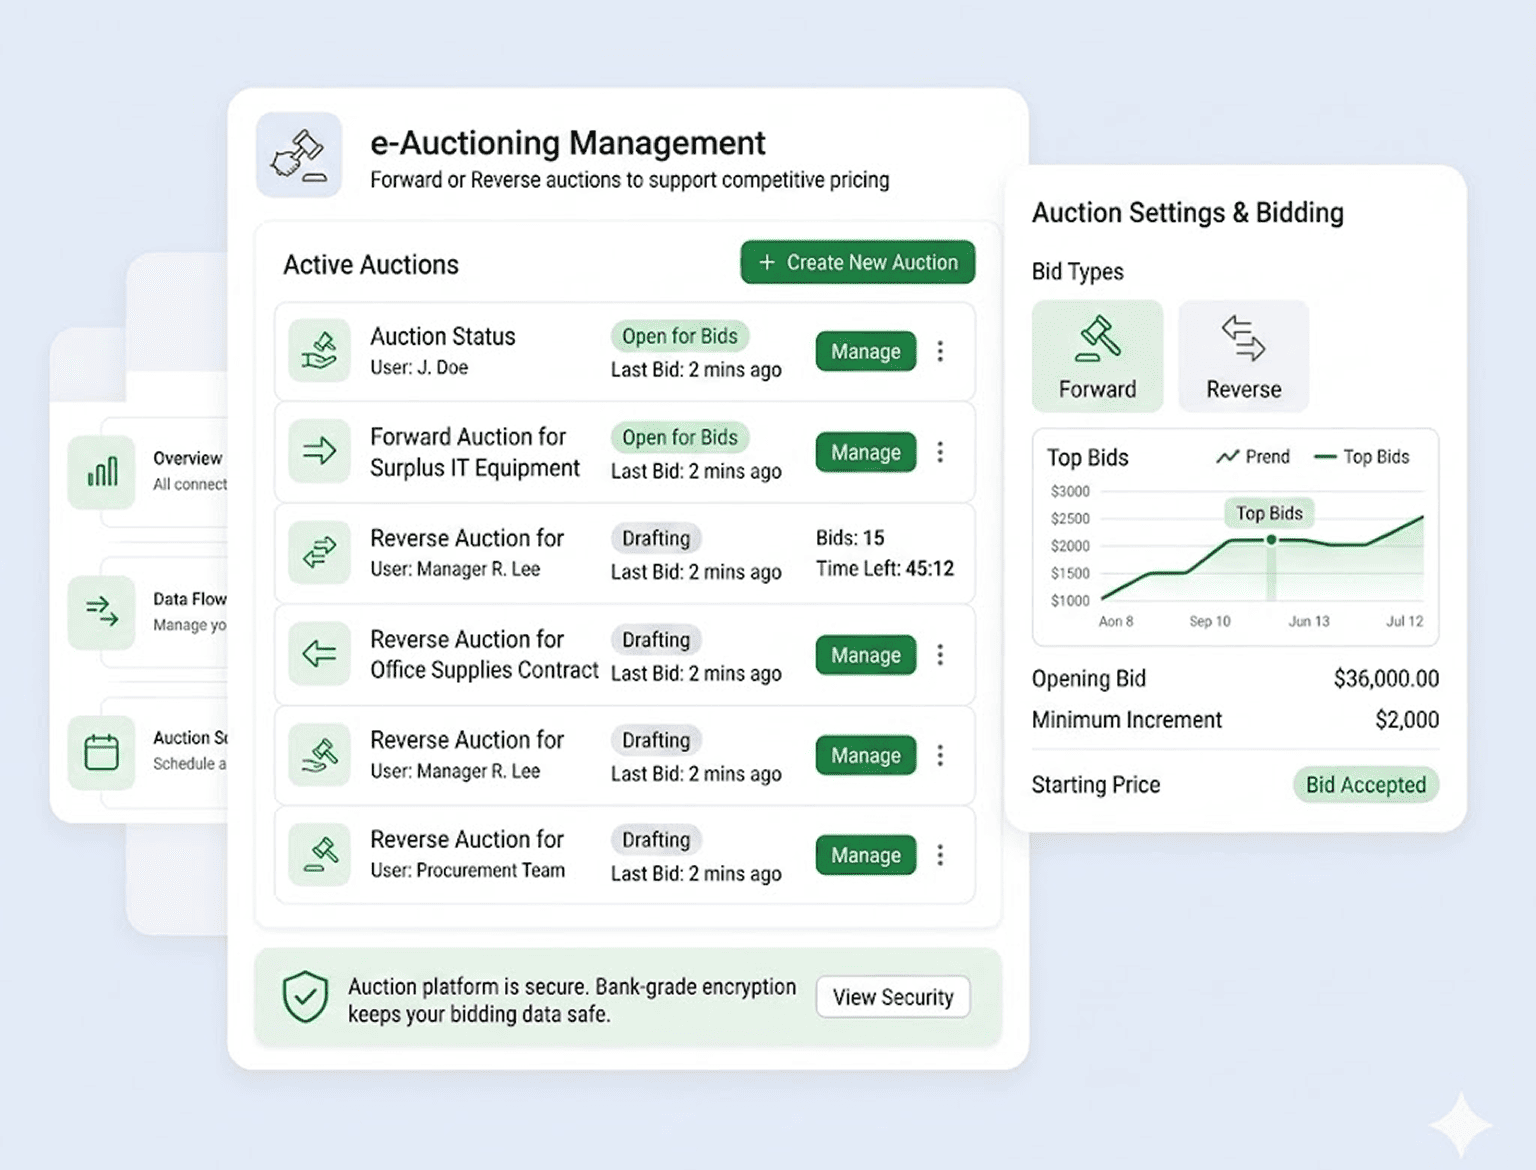The height and width of the screenshot is (1170, 1536).
Task: Click the Top Bids data point on chart
Action: [x=1271, y=540]
